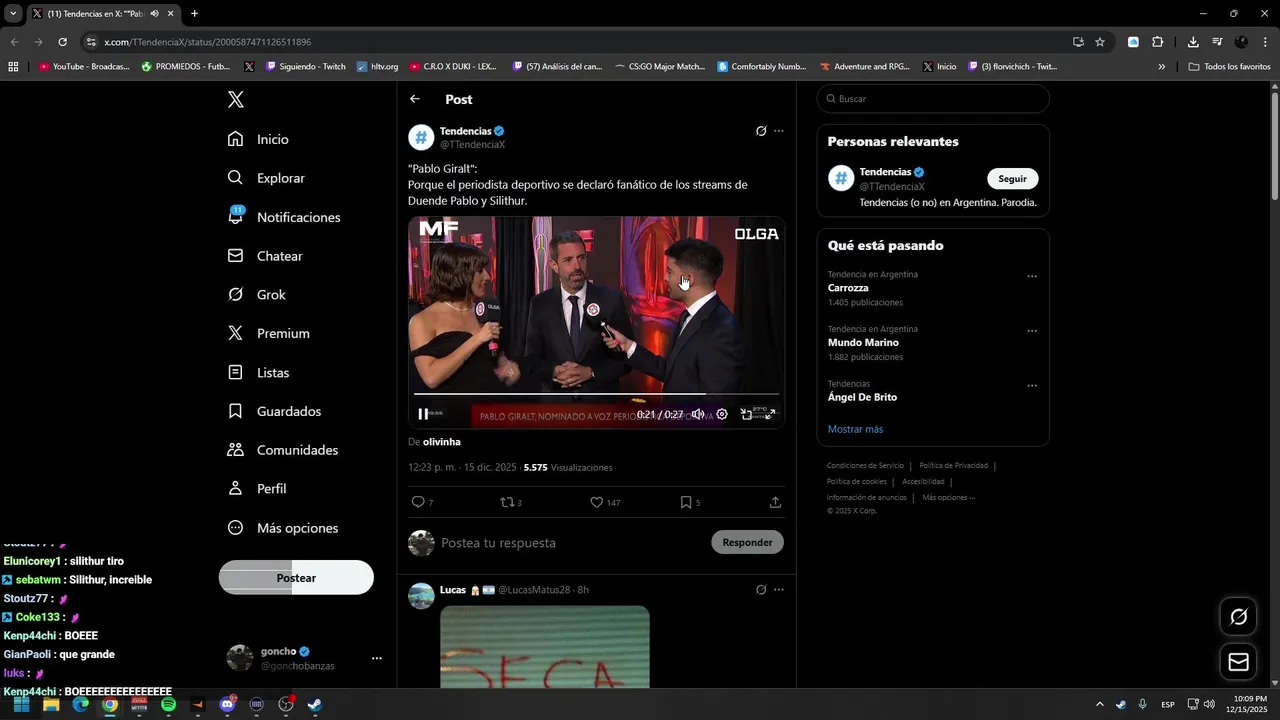Open Chatear in the sidebar

click(265, 256)
